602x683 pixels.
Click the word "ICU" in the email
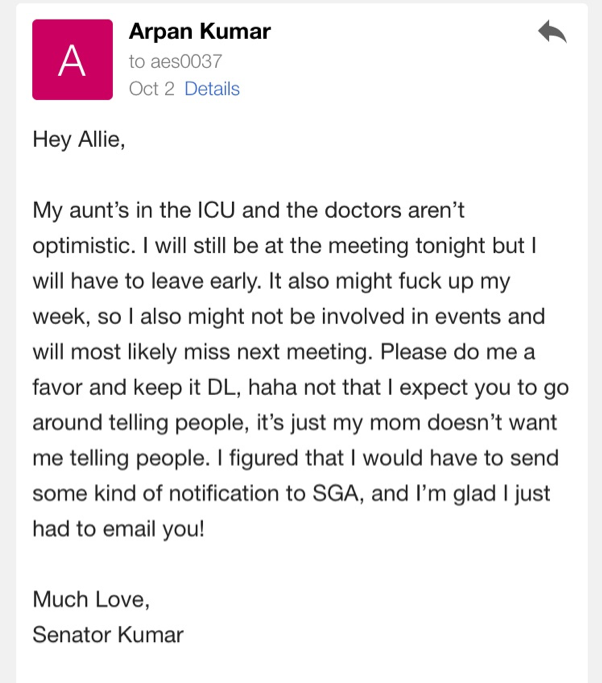tap(216, 210)
